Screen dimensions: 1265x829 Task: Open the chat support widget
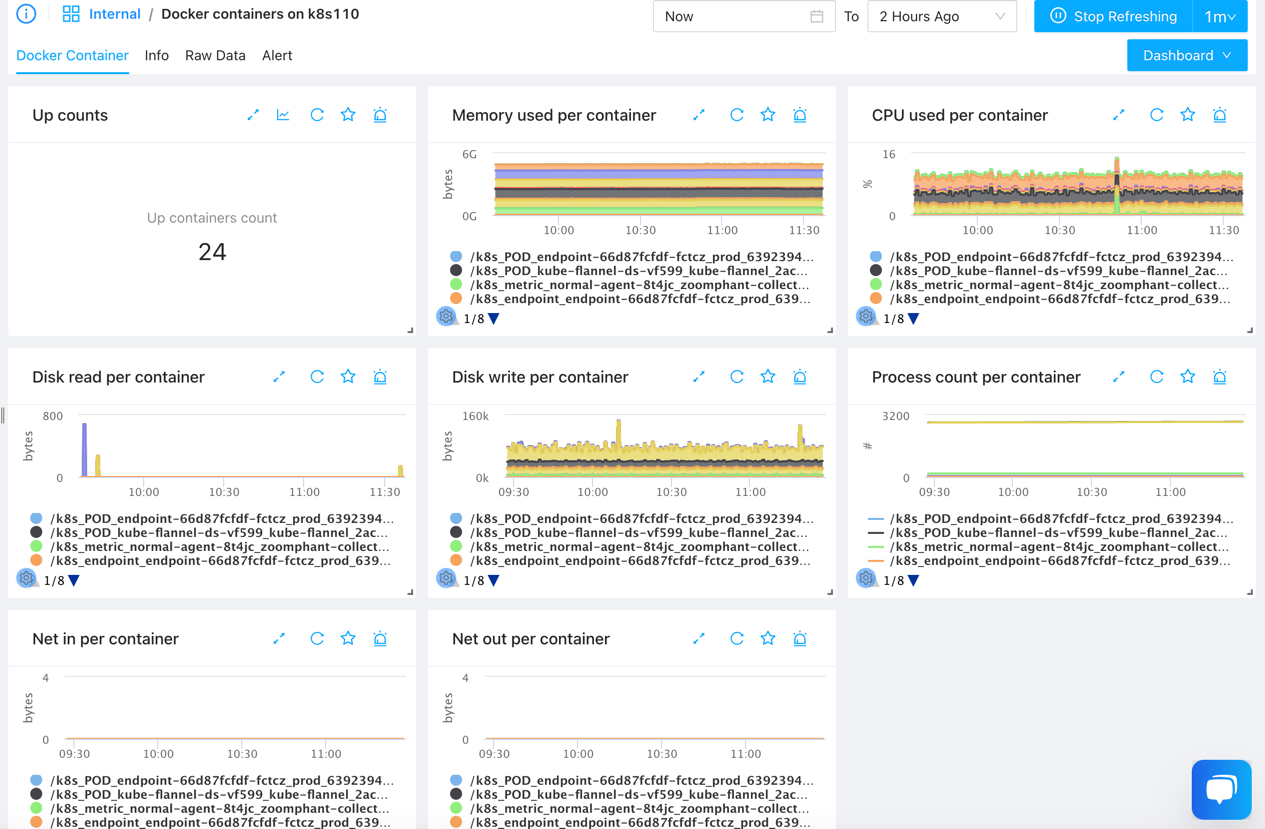1221,789
